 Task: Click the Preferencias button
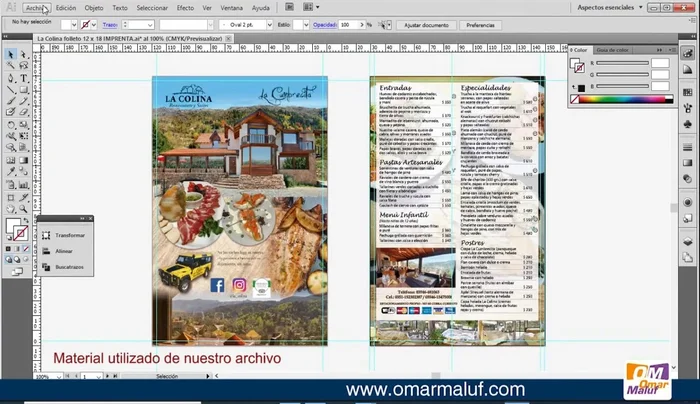[480, 23]
